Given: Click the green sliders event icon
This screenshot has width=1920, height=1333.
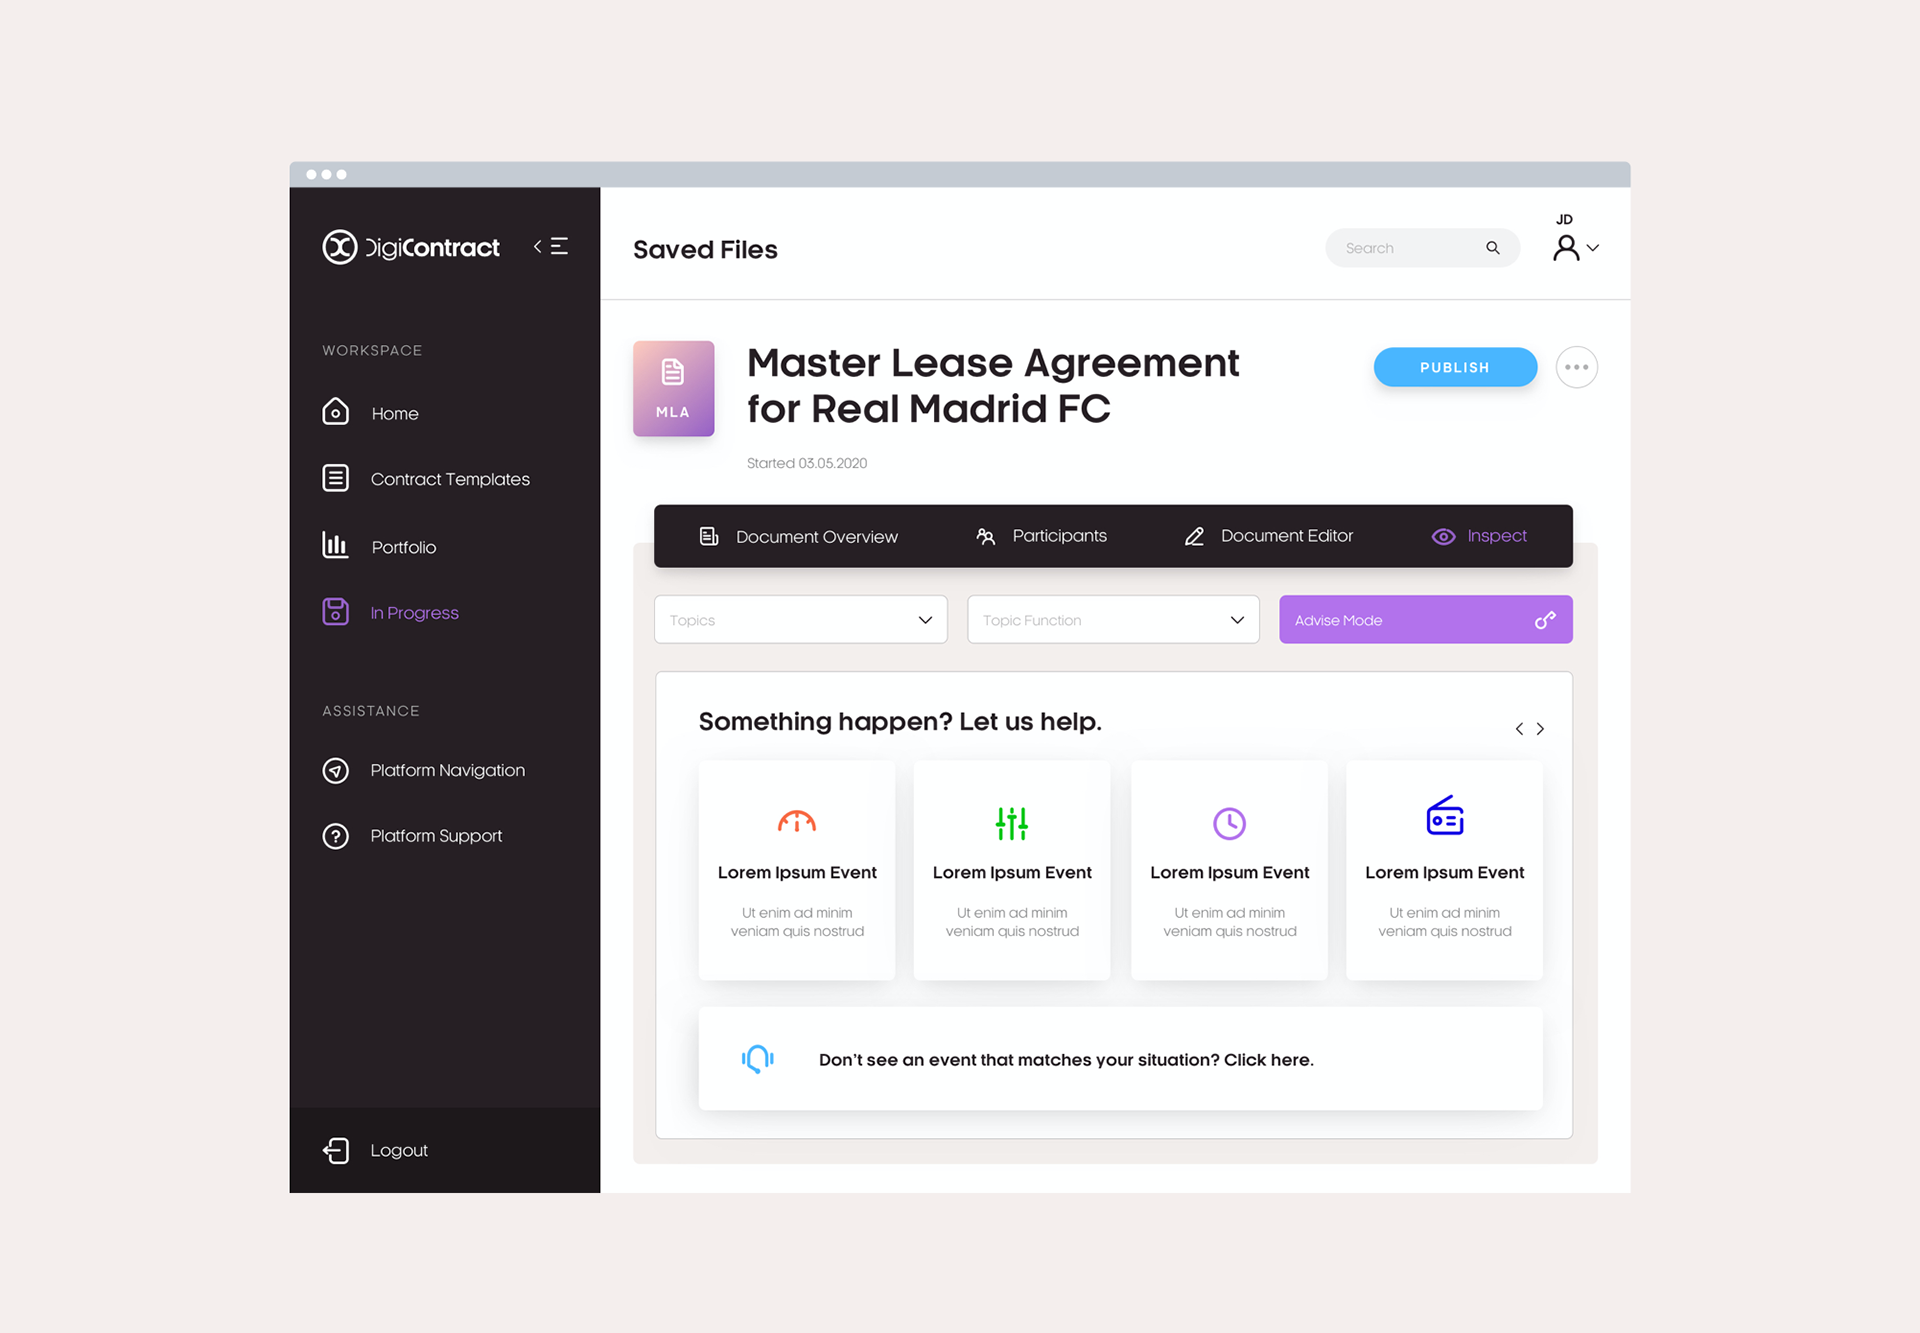Looking at the screenshot, I should click(x=1012, y=823).
